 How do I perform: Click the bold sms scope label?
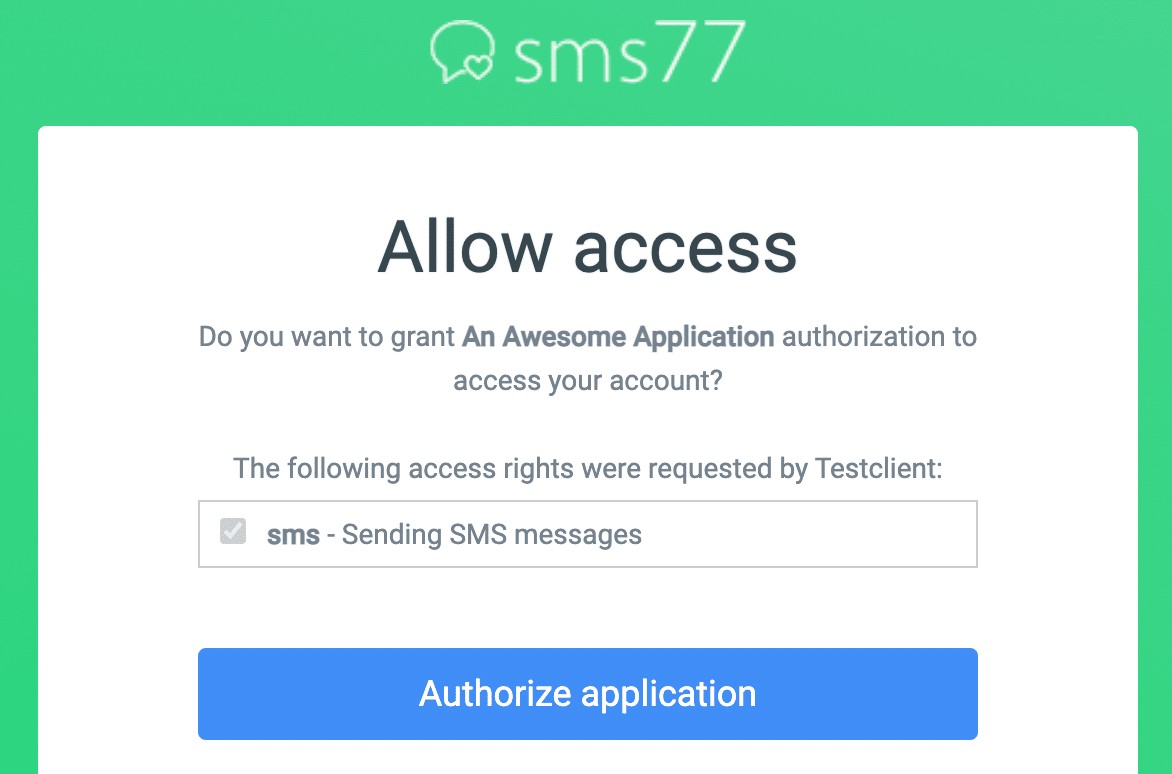(x=293, y=535)
